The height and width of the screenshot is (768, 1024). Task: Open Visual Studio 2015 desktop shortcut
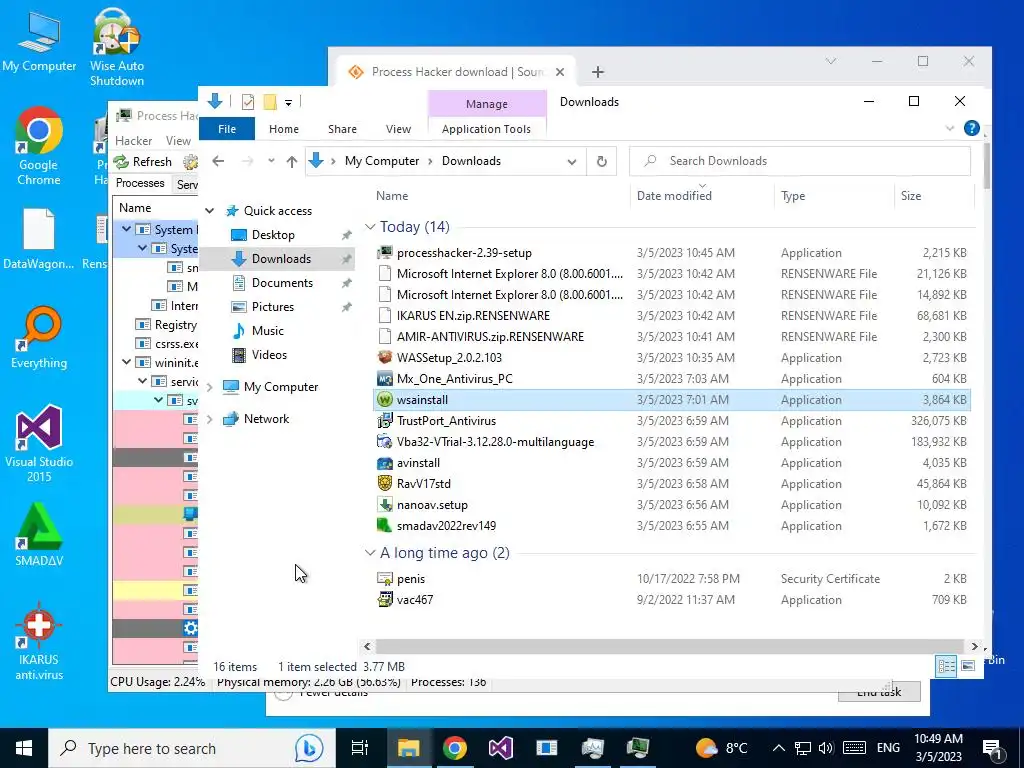39,443
